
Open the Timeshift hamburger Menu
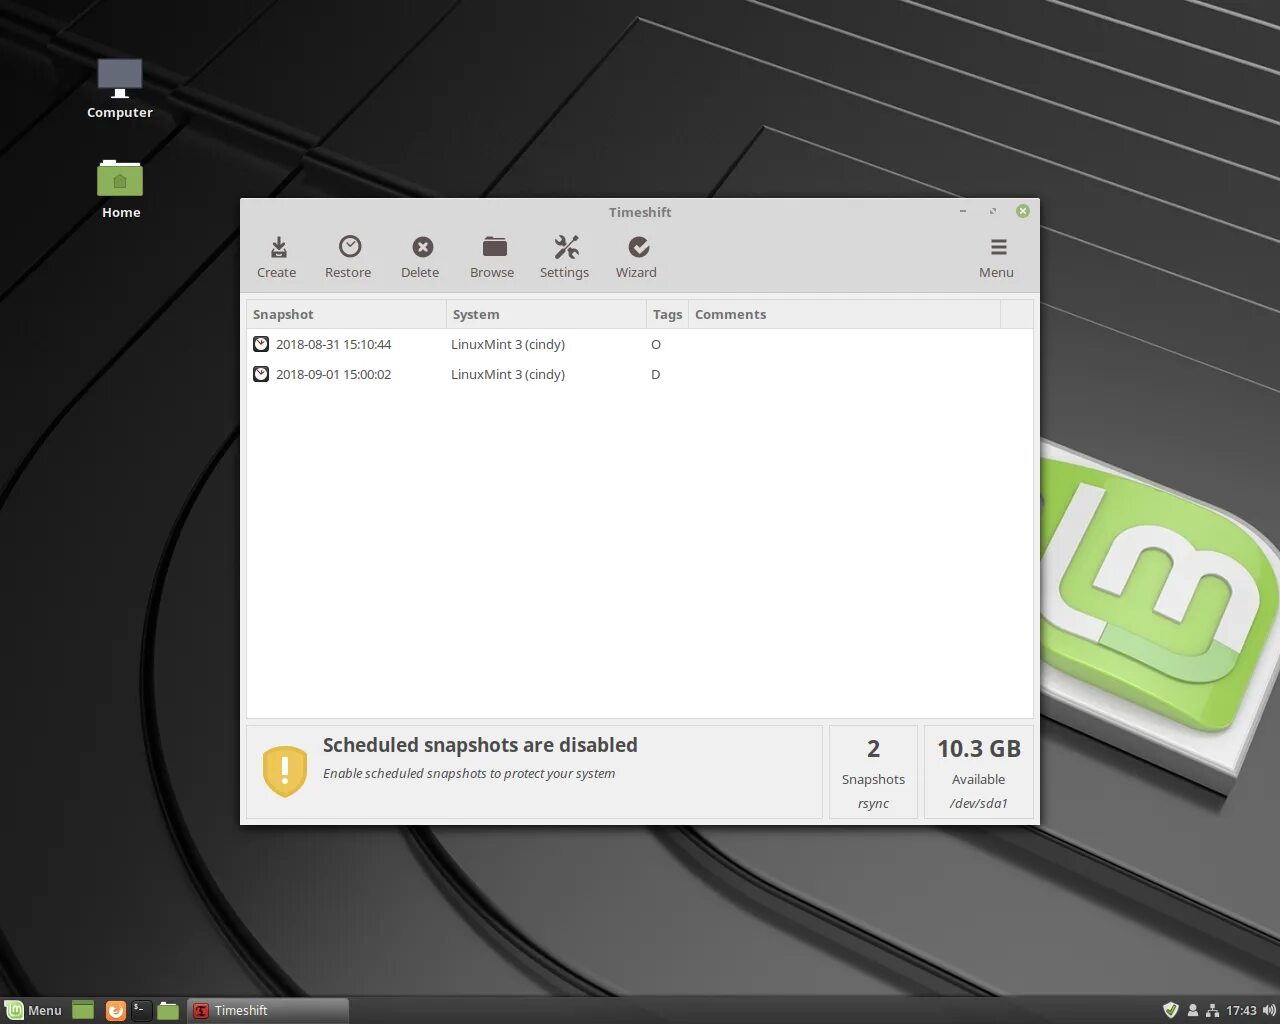point(997,257)
